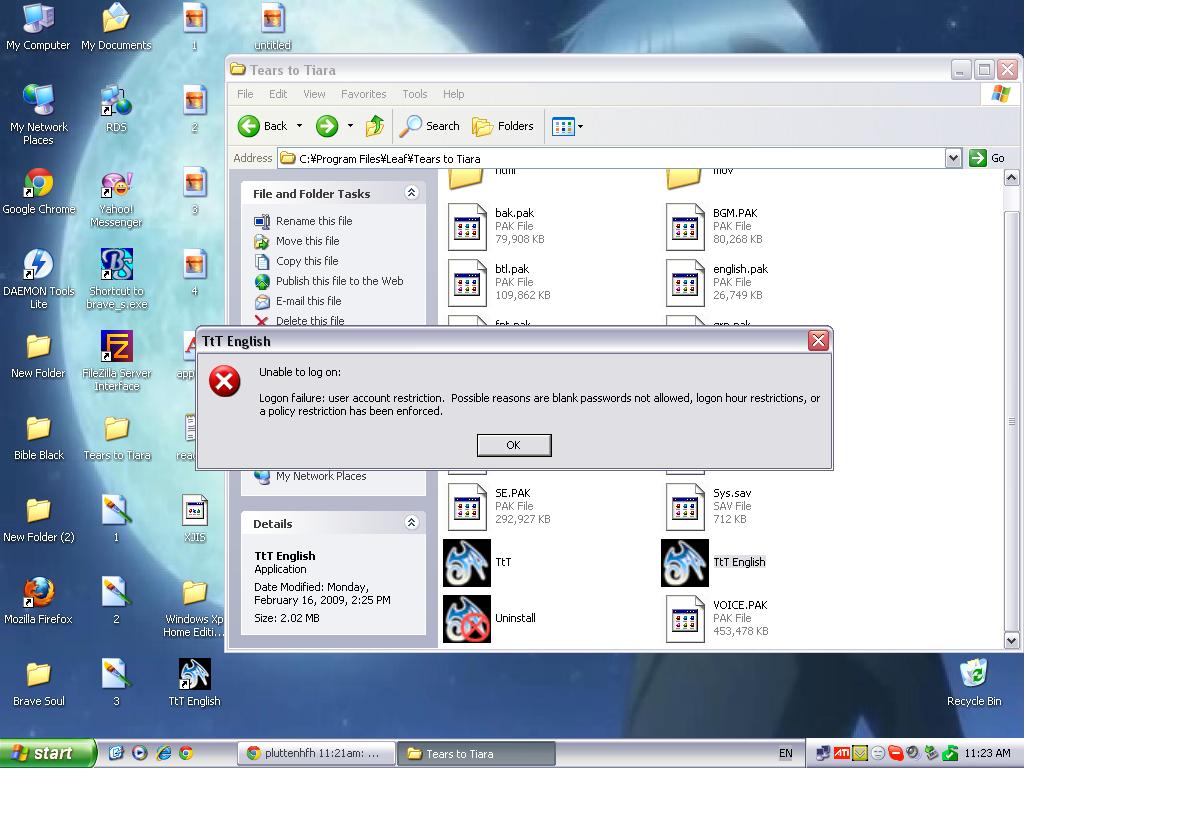Select DAEMON Tools Lite desktop shortcut

[39, 279]
